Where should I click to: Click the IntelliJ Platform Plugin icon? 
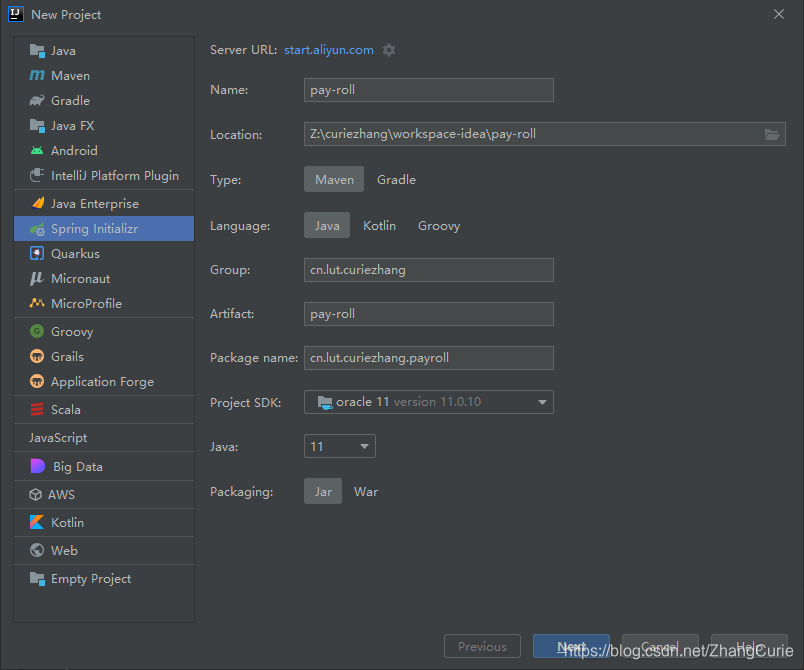(x=37, y=175)
